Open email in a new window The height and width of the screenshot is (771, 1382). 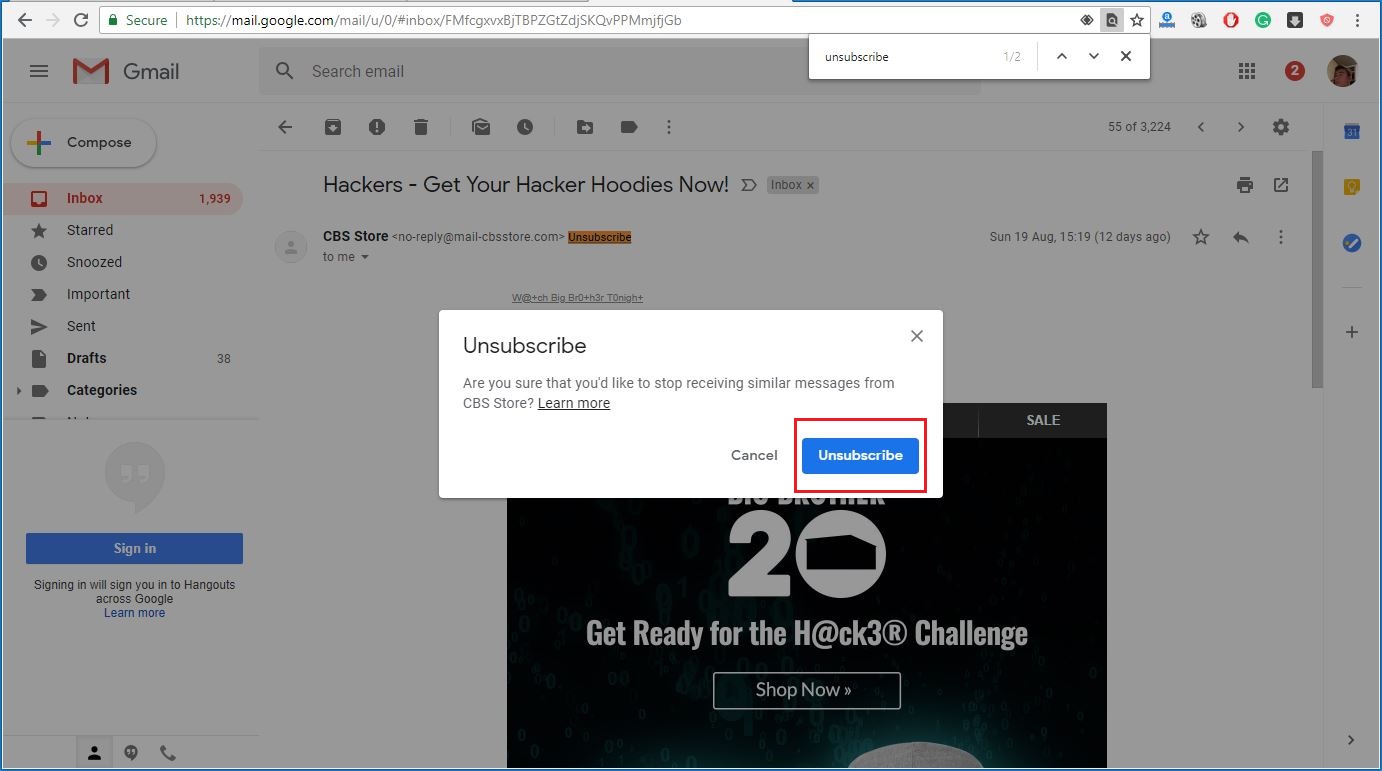1281,185
